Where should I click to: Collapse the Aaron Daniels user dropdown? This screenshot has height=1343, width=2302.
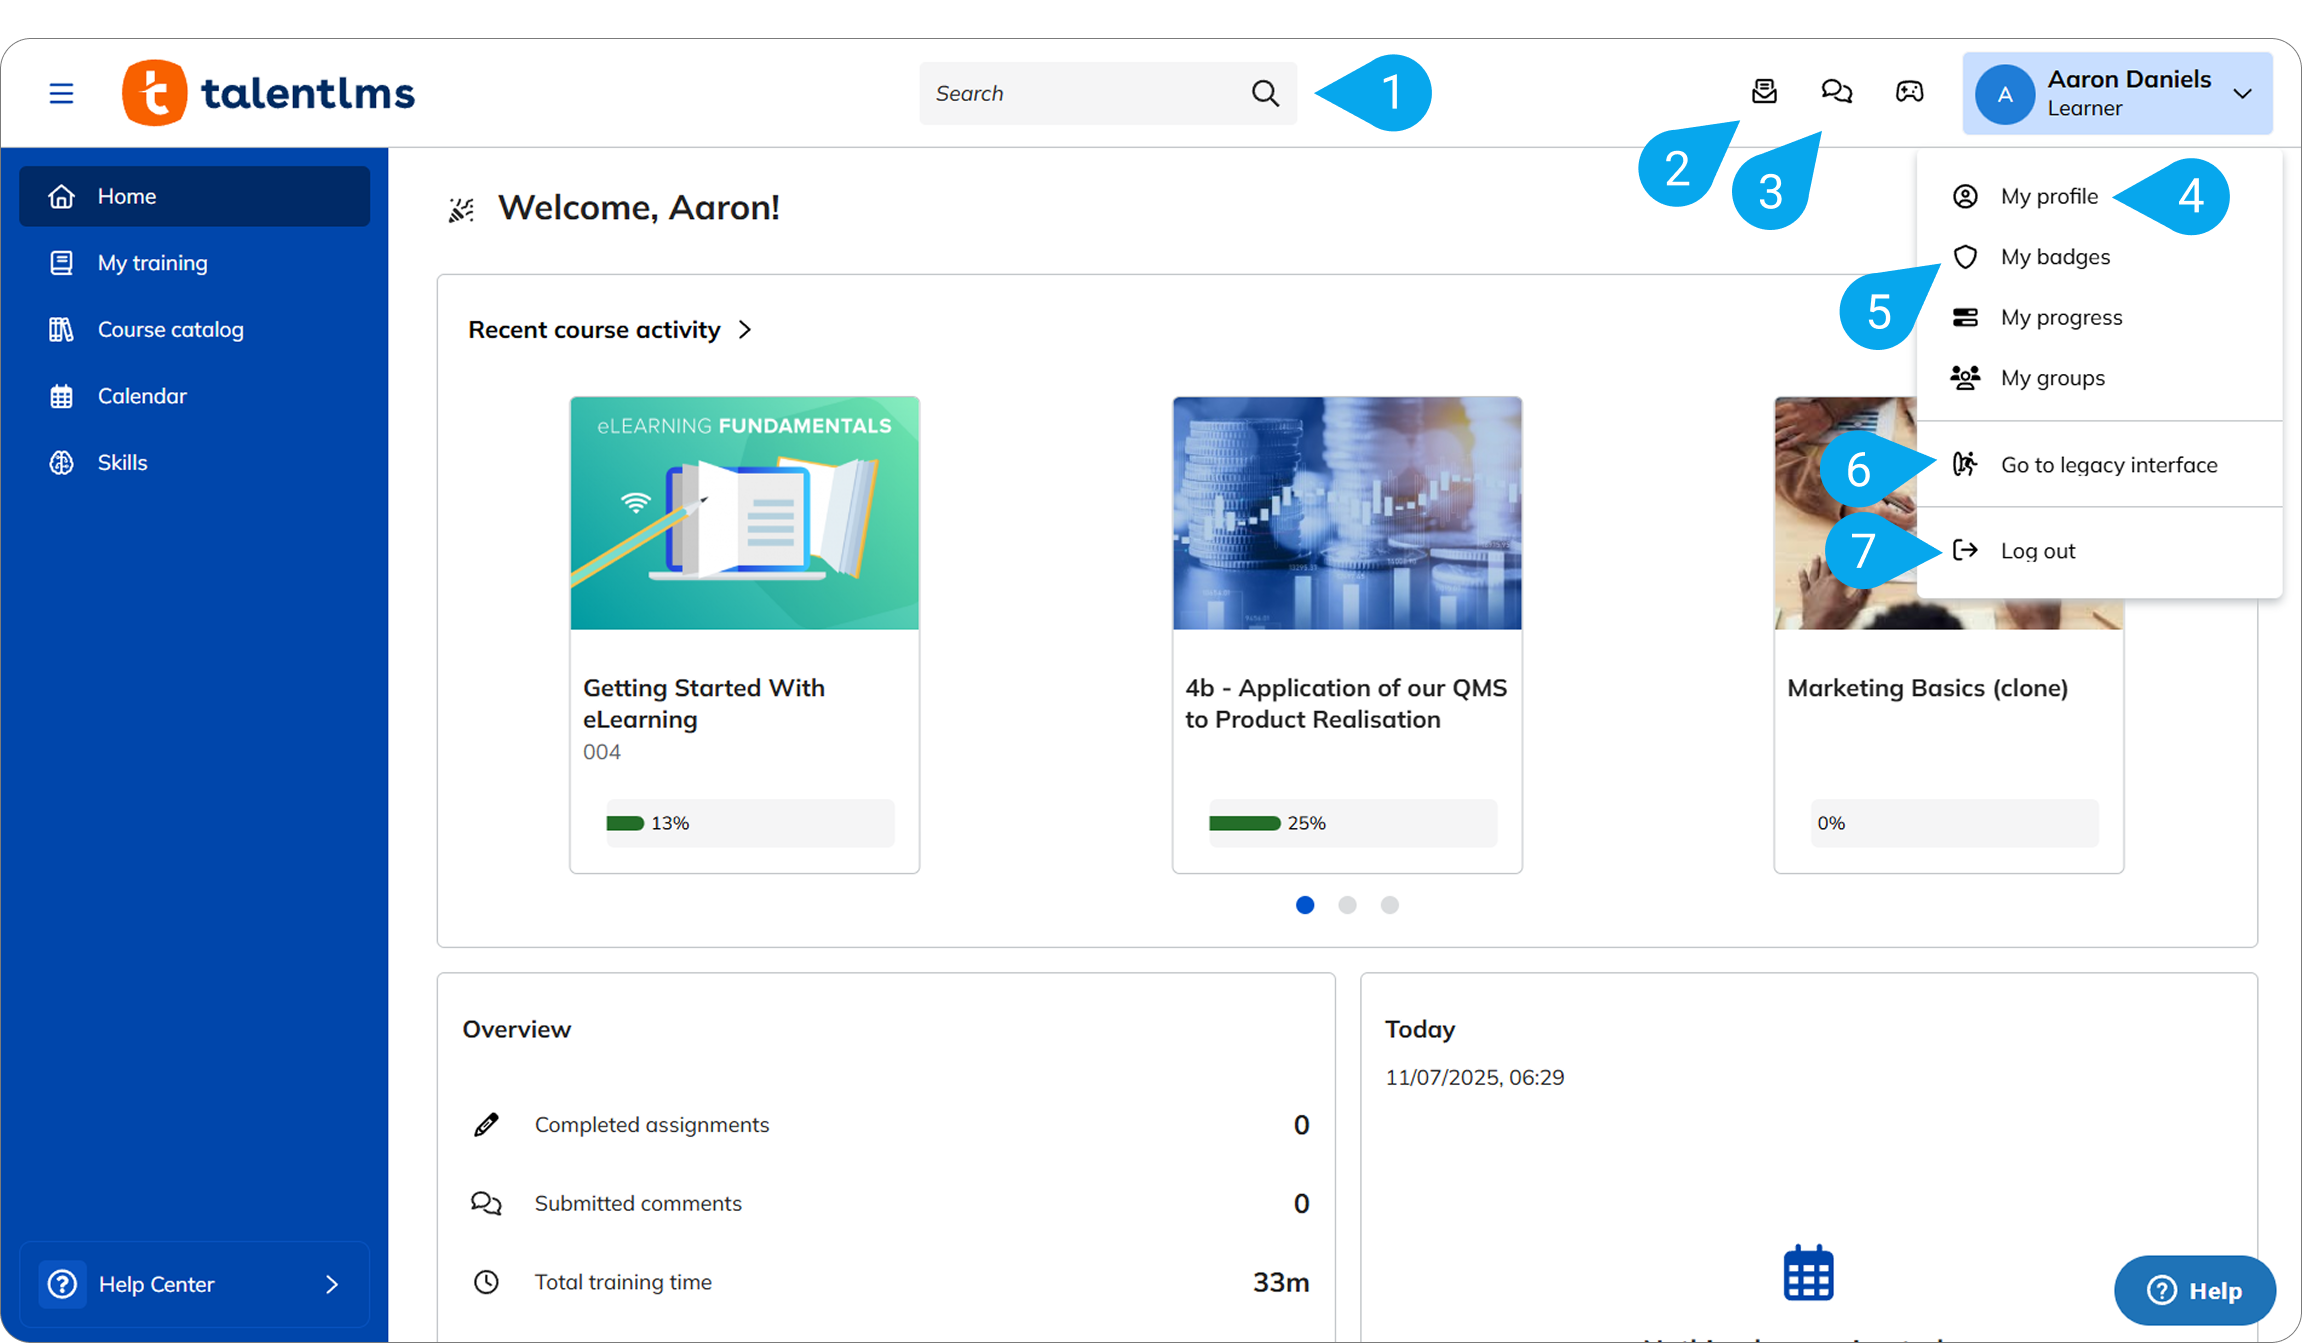(x=2242, y=93)
